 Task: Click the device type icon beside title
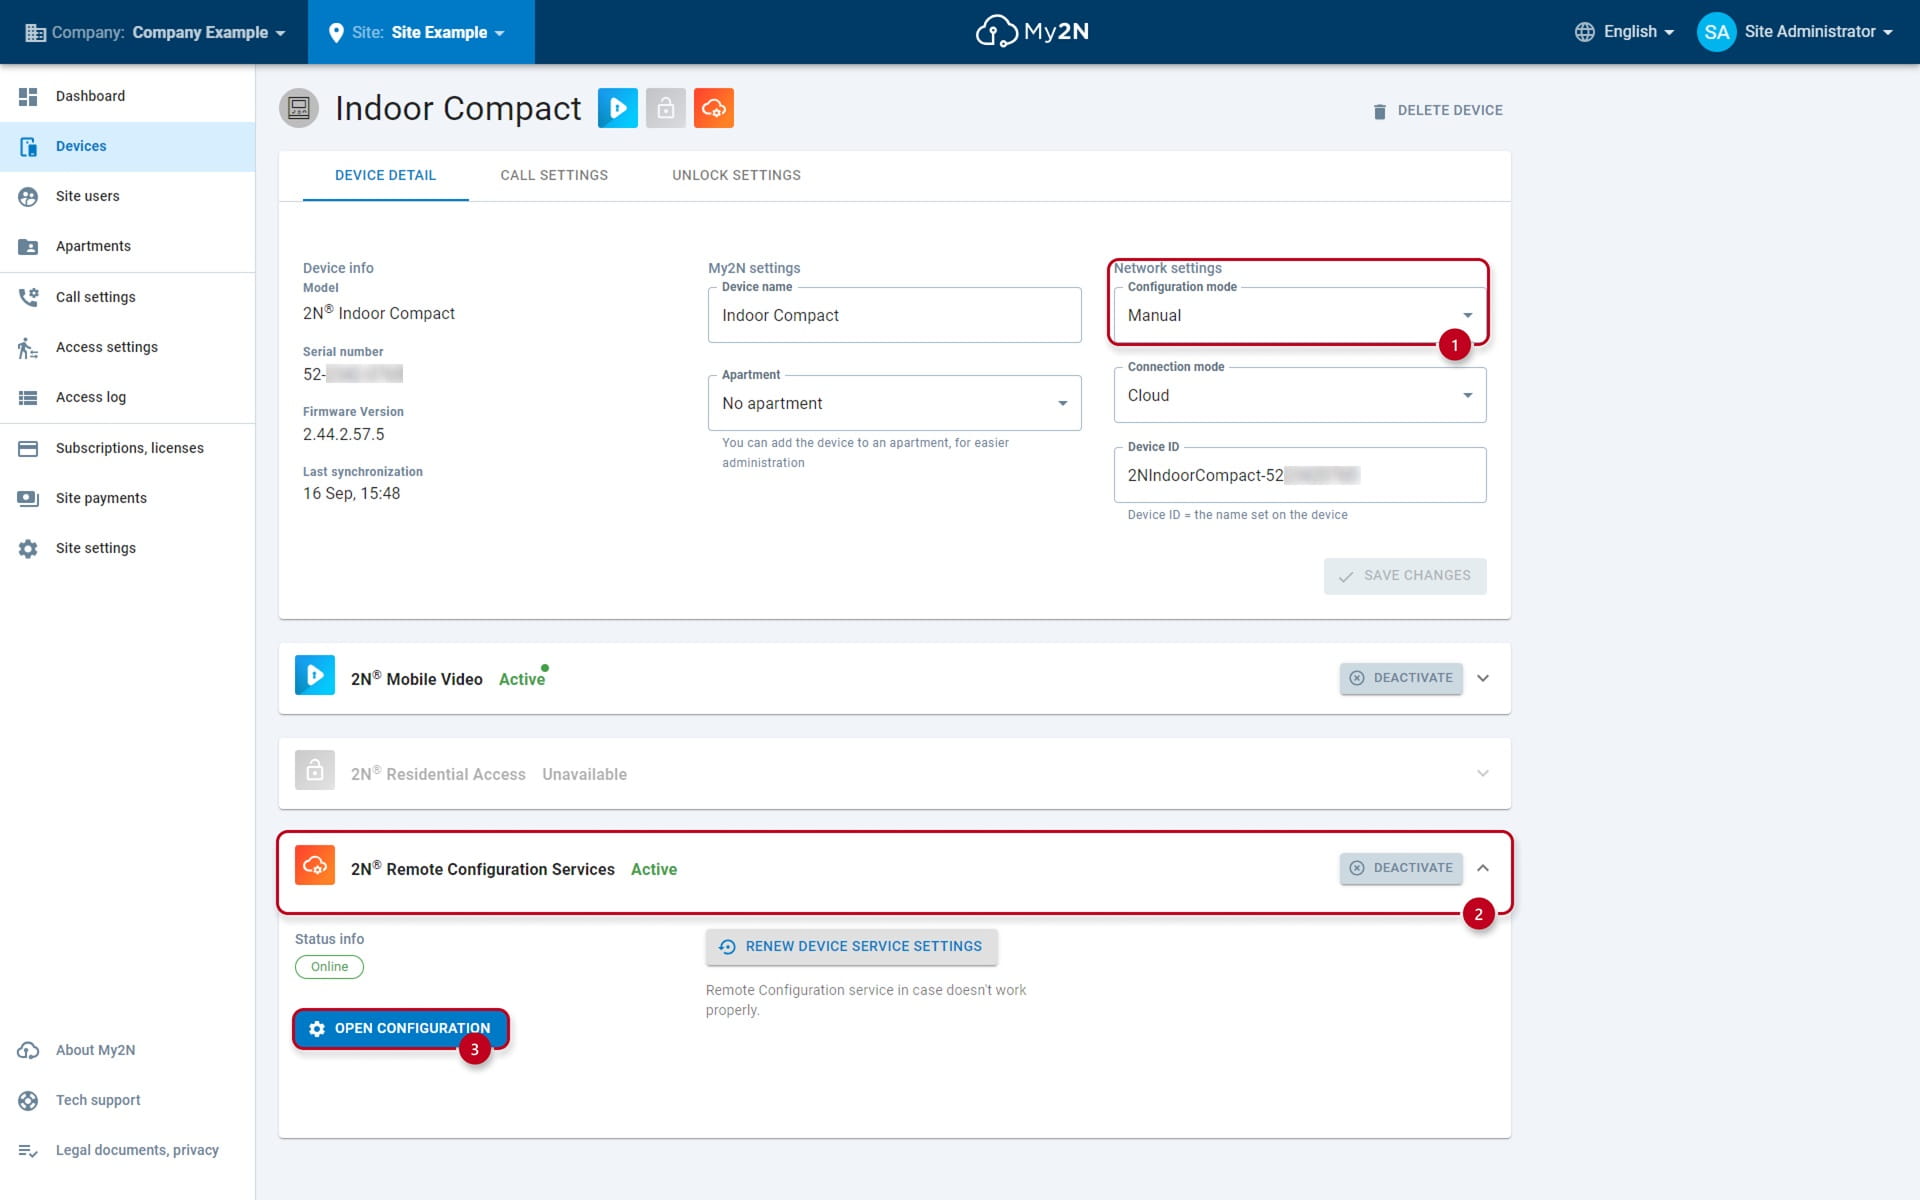click(x=299, y=108)
